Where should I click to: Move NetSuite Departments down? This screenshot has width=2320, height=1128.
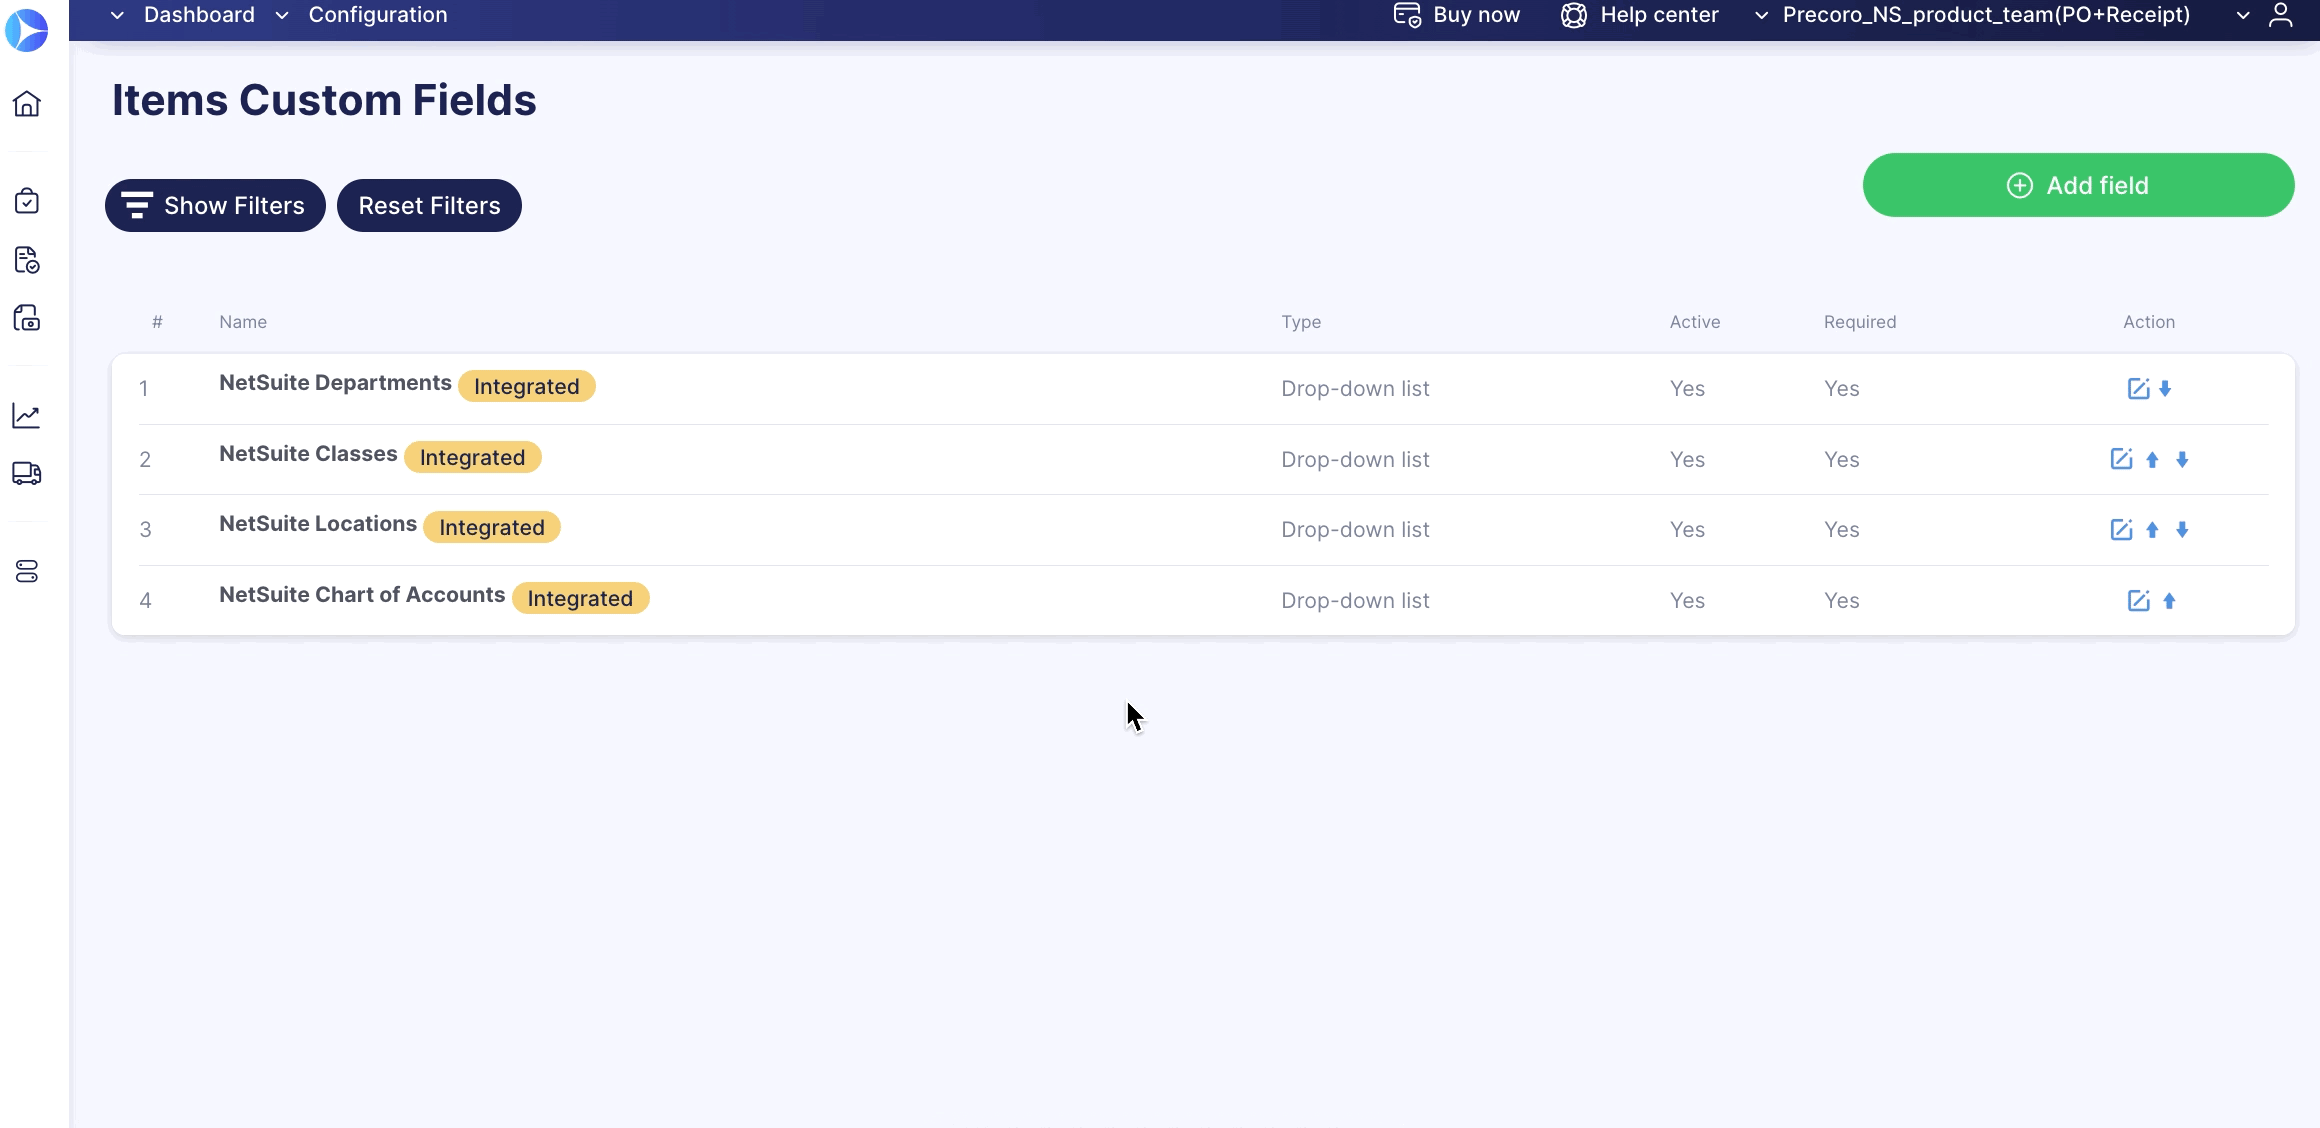pos(2165,389)
